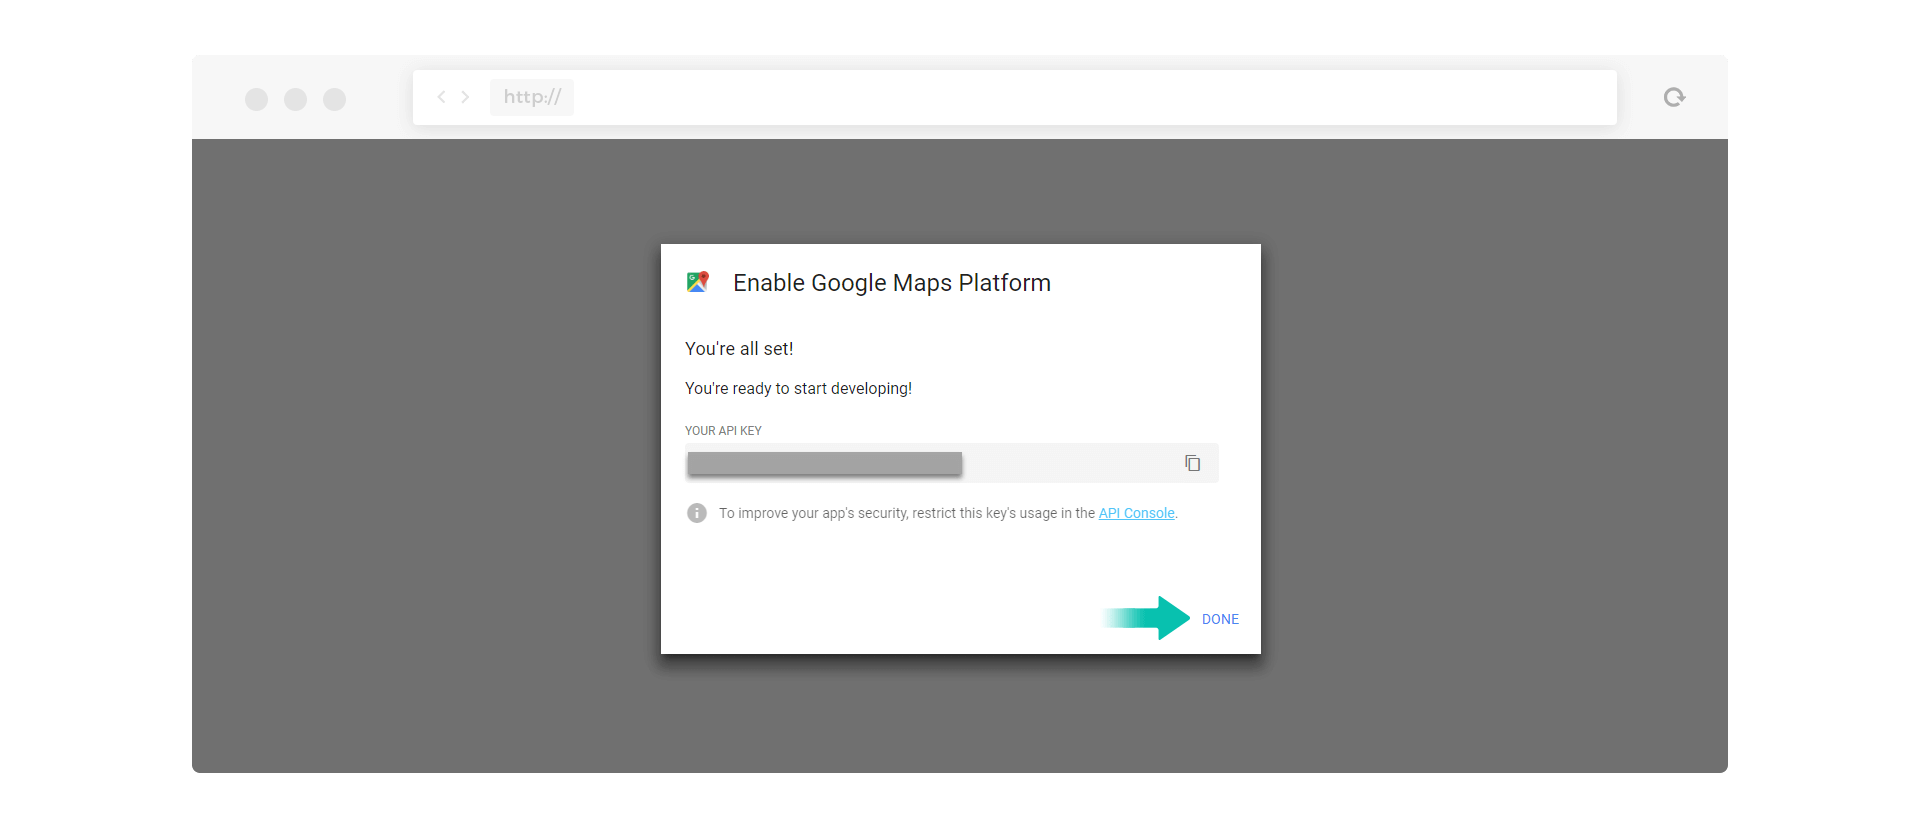
Task: Copy the API key with the clipboard icon
Action: tap(1192, 463)
